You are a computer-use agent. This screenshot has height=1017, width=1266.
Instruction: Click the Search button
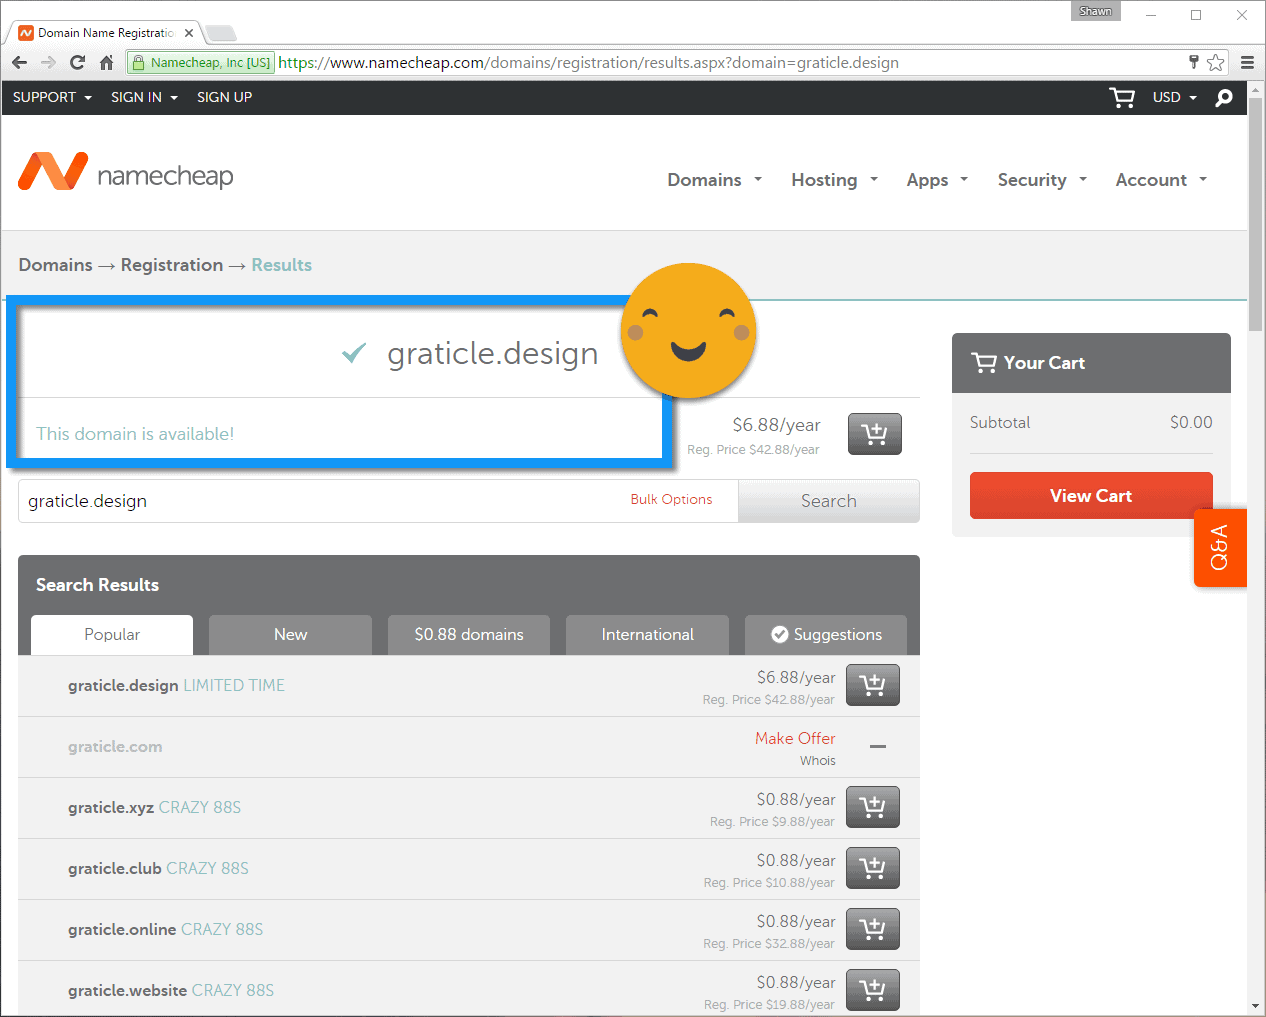[829, 501]
